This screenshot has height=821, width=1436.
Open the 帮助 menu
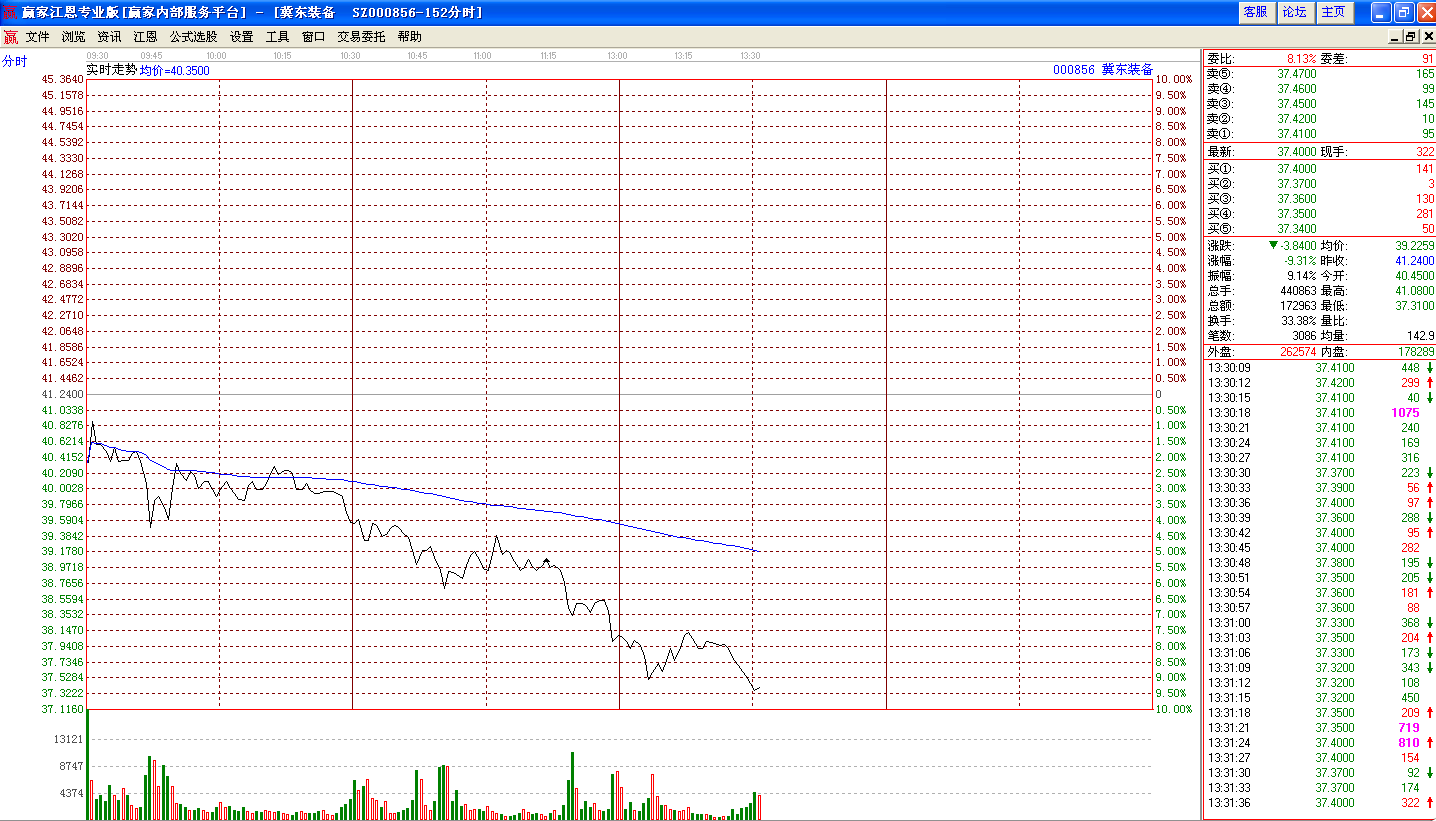tap(409, 36)
